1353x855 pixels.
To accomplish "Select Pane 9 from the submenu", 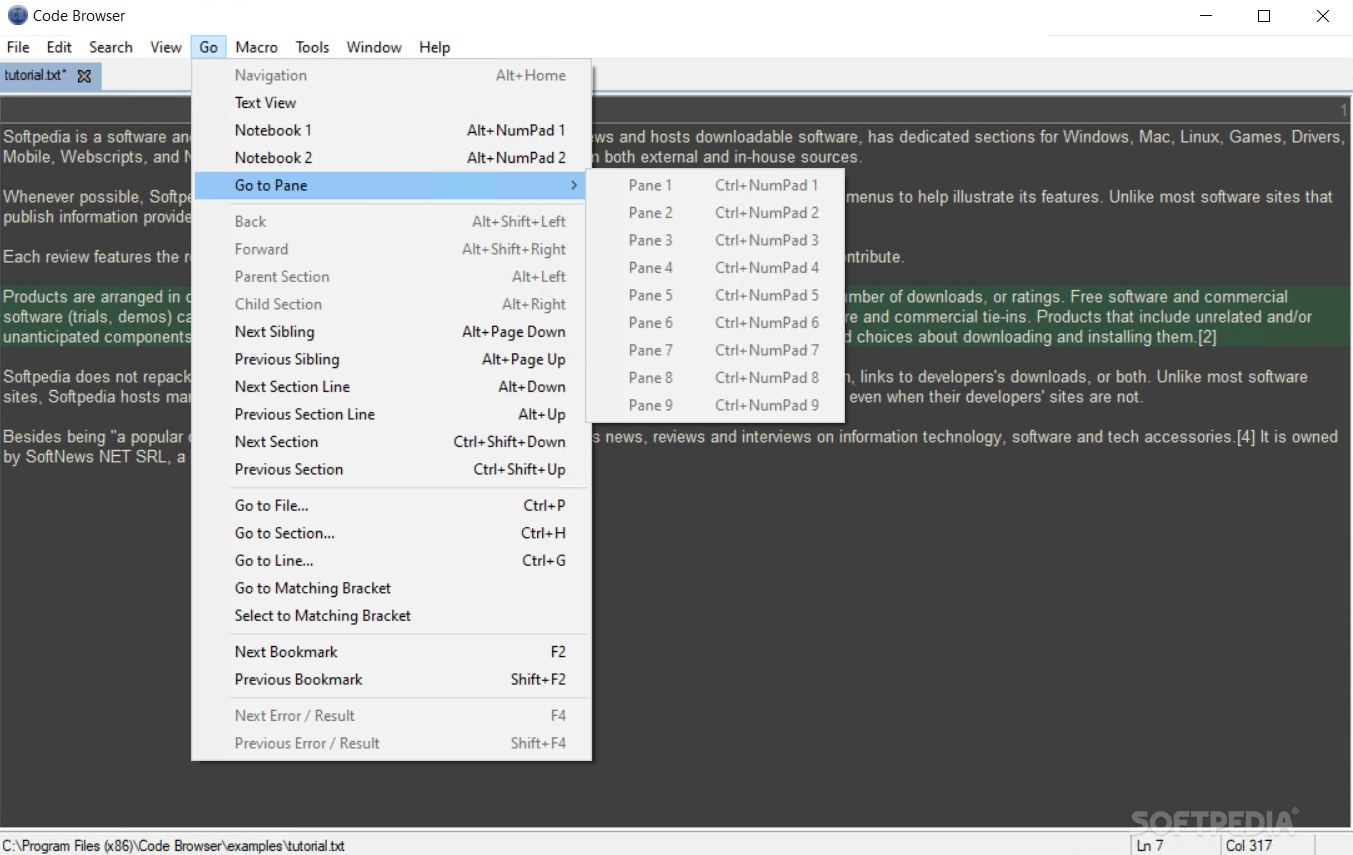I will click(650, 405).
